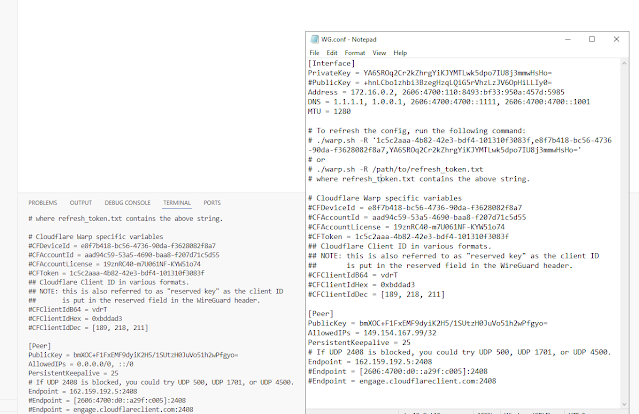Switch to the DEBUG CONSOLE tab
This screenshot has height=414, width=639.
[127, 203]
